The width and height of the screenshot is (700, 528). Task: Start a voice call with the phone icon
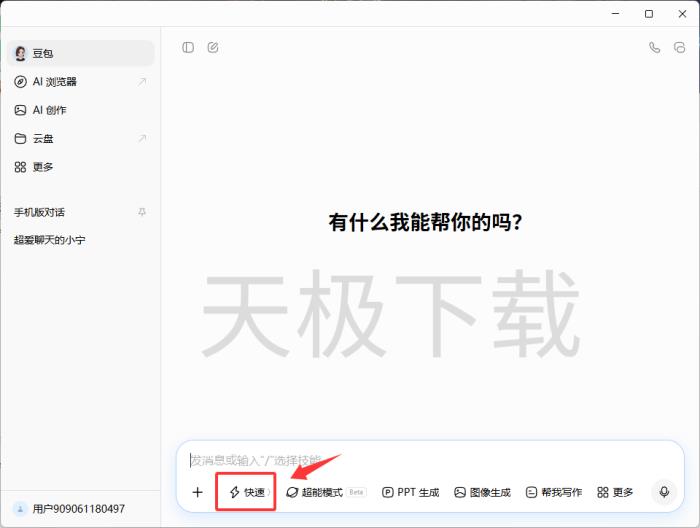(654, 47)
